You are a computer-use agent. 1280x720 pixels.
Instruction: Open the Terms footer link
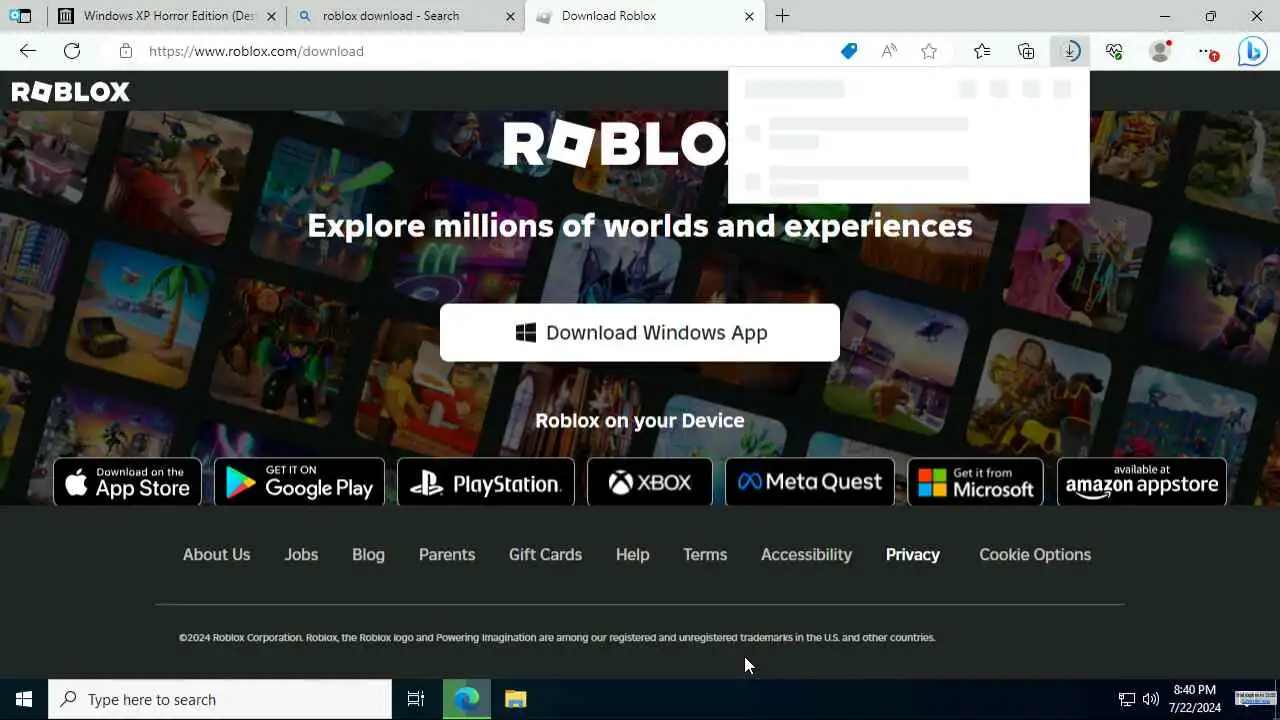[x=705, y=554]
